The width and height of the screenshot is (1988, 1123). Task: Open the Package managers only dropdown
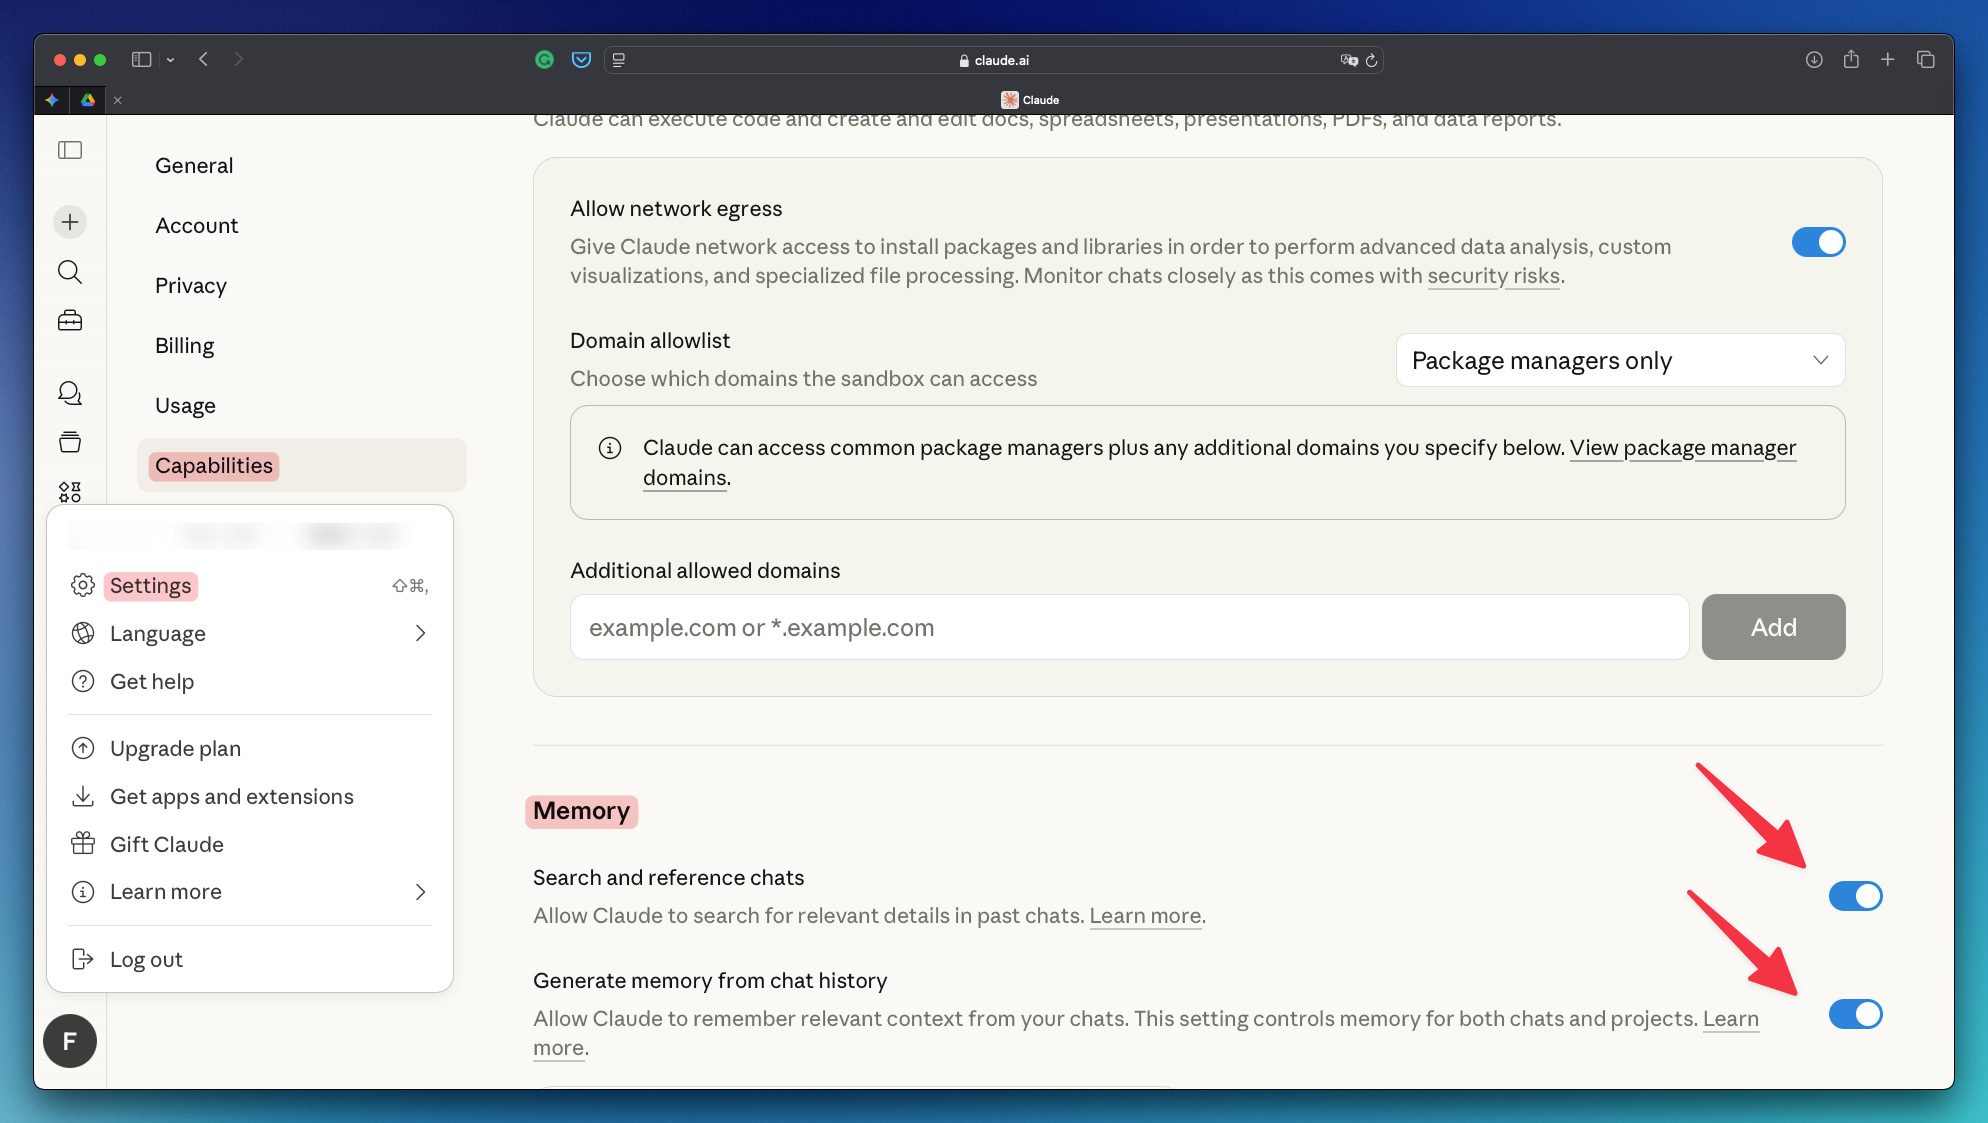point(1620,360)
